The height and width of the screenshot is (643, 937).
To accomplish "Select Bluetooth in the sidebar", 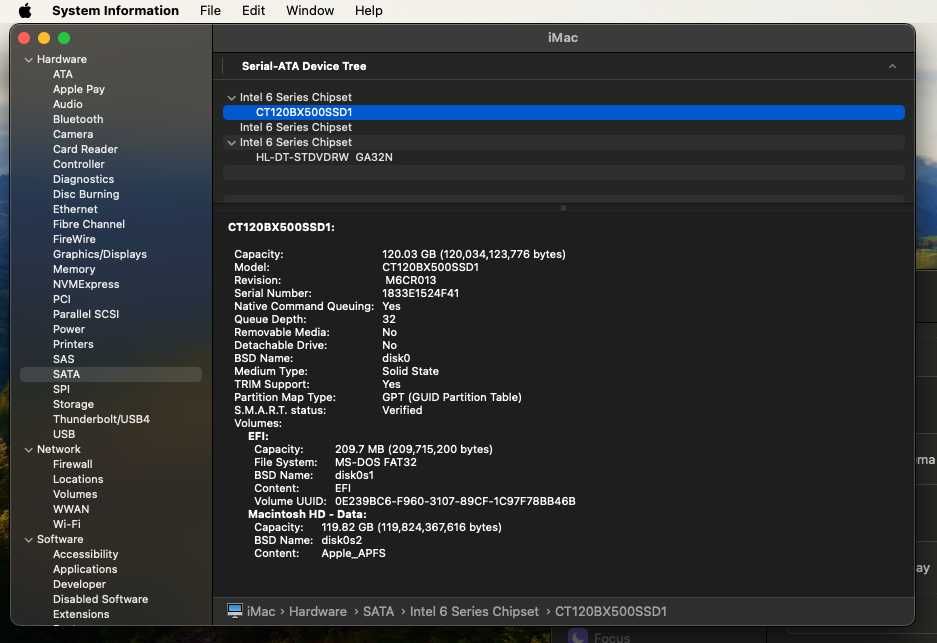I will (x=78, y=119).
